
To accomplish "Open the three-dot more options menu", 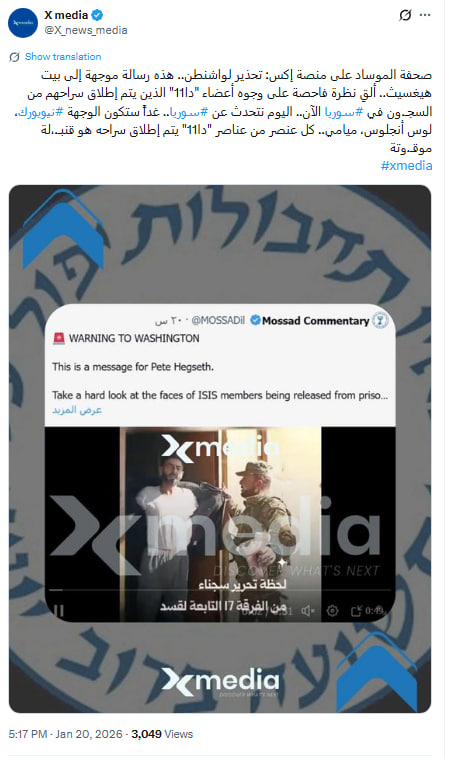I will point(425,15).
